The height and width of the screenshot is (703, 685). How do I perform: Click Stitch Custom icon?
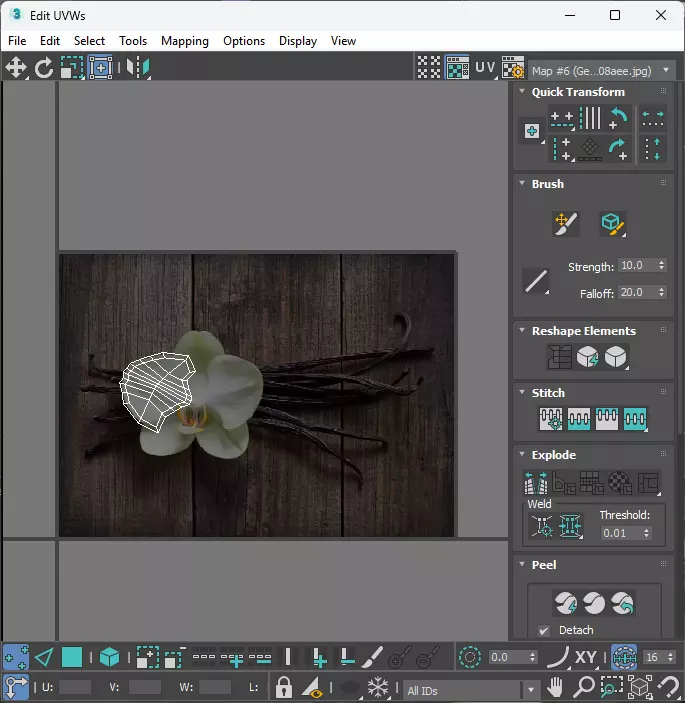click(x=635, y=419)
